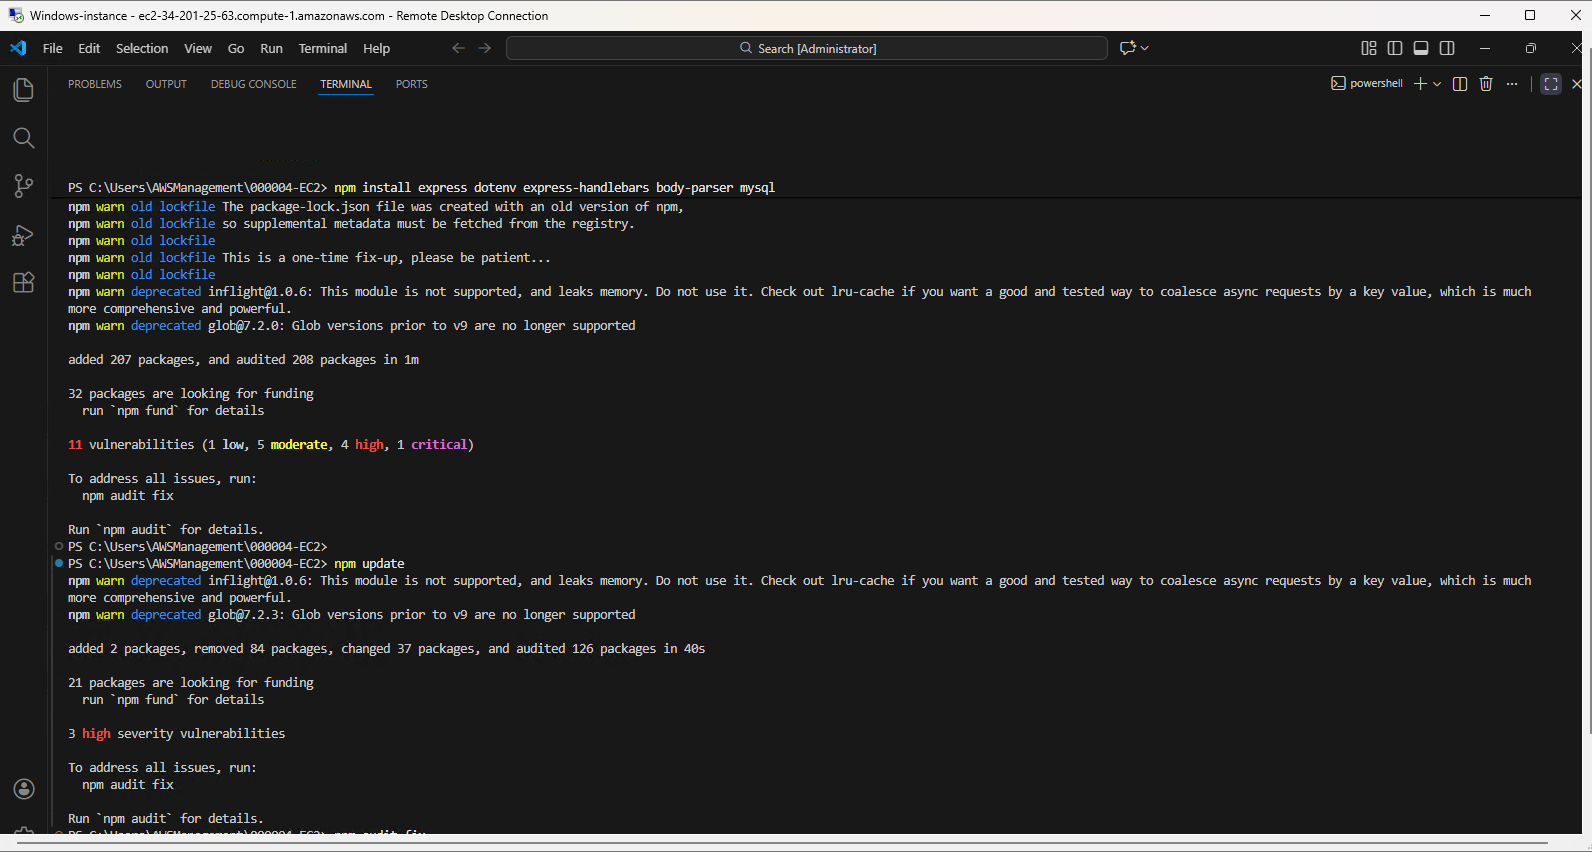Open the Accounts menu in activity bar
Image resolution: width=1592 pixels, height=852 pixels.
pyautogui.click(x=24, y=789)
